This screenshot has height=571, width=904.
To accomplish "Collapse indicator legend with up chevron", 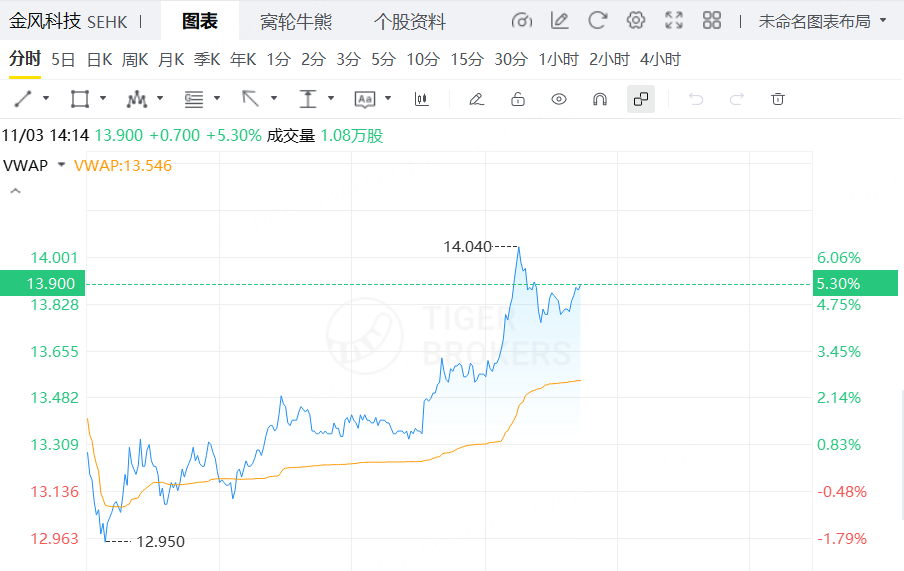I will click(x=16, y=190).
